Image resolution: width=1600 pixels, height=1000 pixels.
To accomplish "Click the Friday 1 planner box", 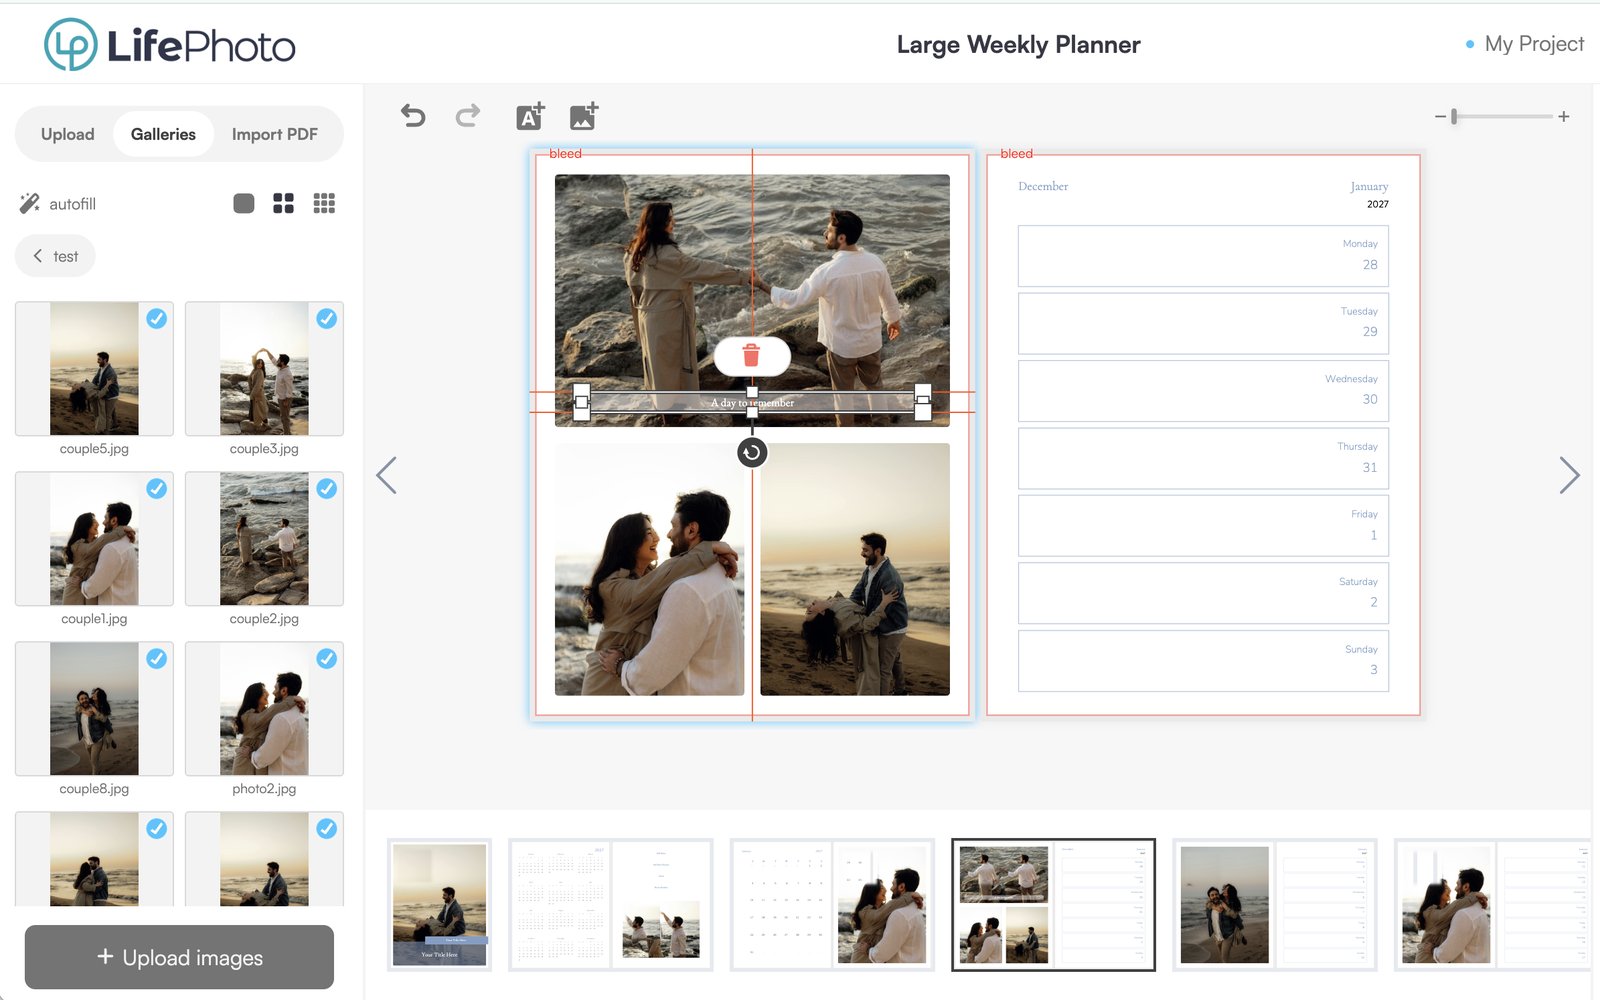I will tap(1203, 526).
